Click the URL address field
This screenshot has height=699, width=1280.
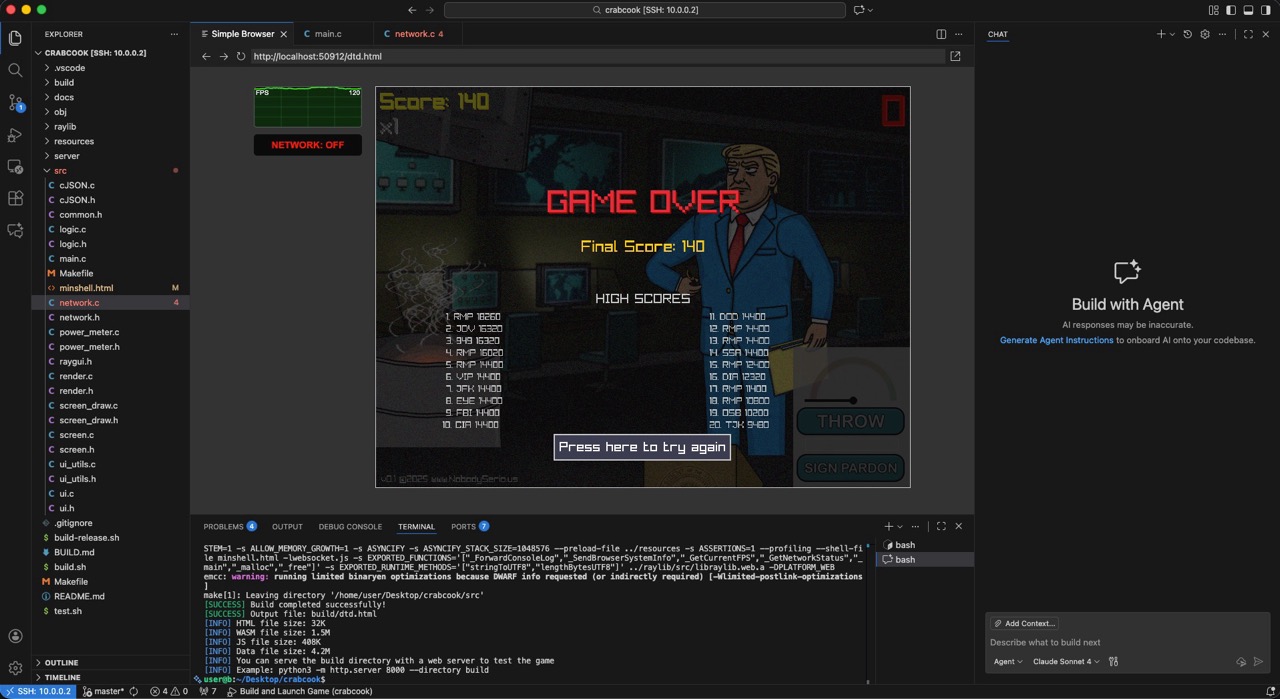coord(597,57)
